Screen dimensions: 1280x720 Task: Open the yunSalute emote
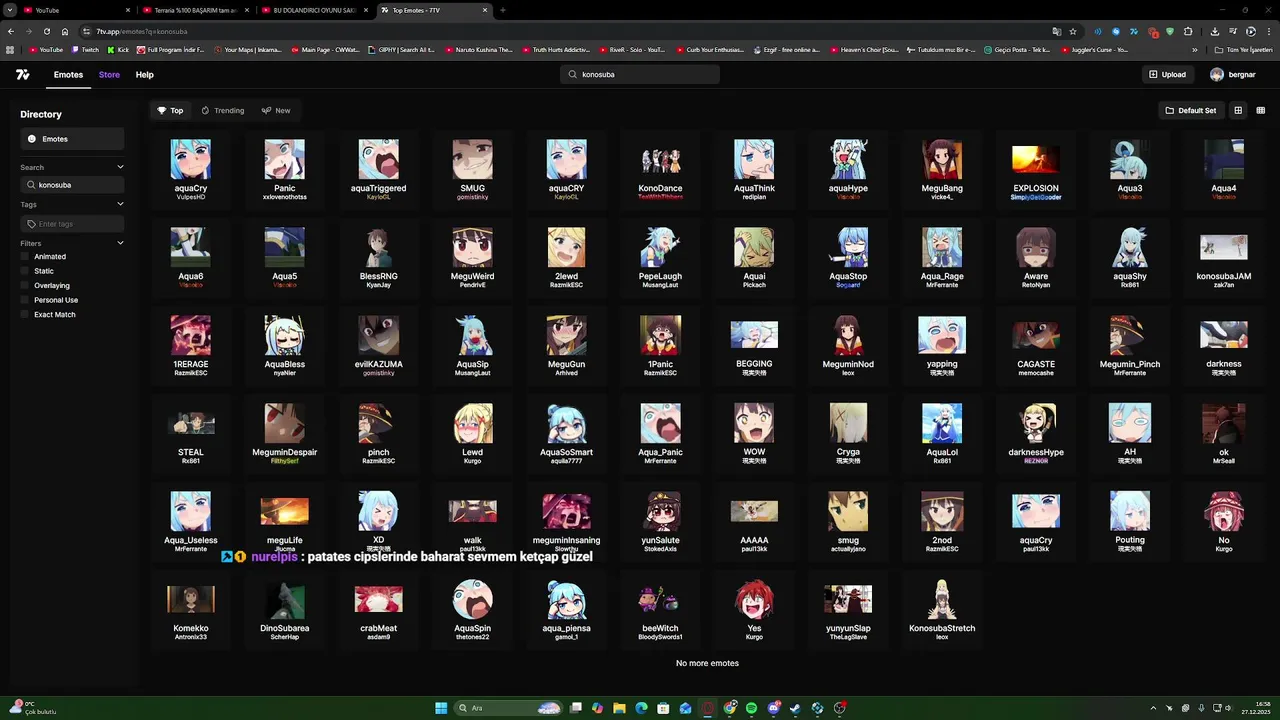click(660, 520)
